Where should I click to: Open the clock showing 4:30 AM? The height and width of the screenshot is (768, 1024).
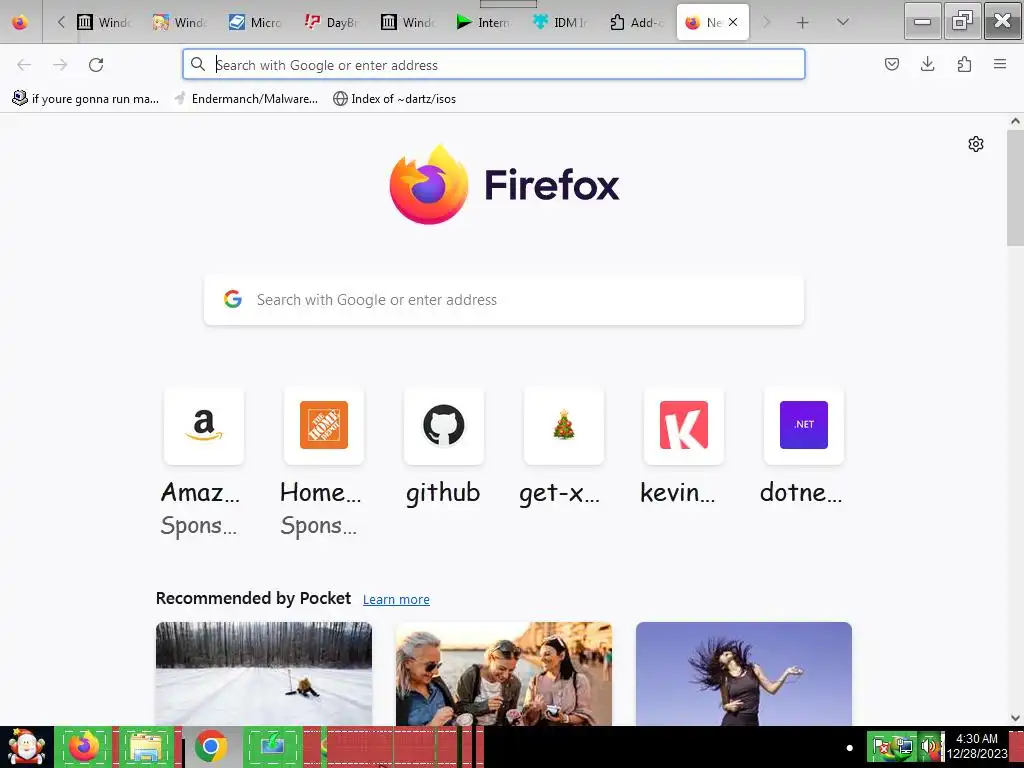point(977,746)
